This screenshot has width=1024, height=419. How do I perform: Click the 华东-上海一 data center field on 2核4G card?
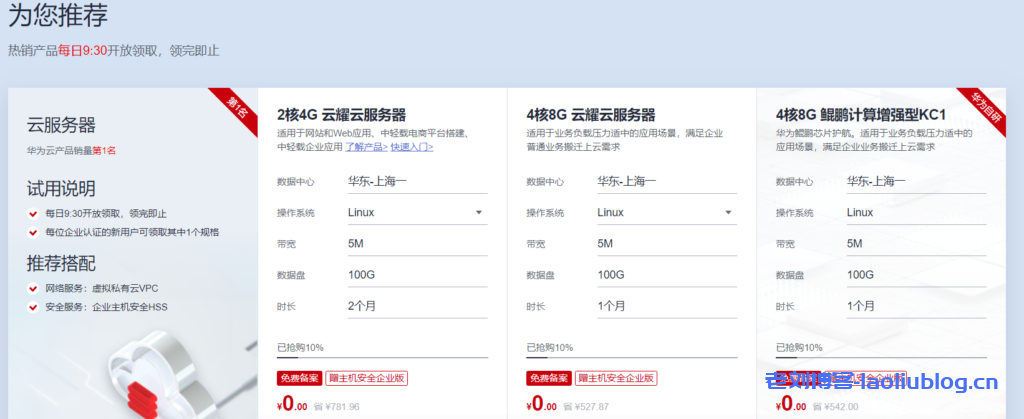[415, 181]
